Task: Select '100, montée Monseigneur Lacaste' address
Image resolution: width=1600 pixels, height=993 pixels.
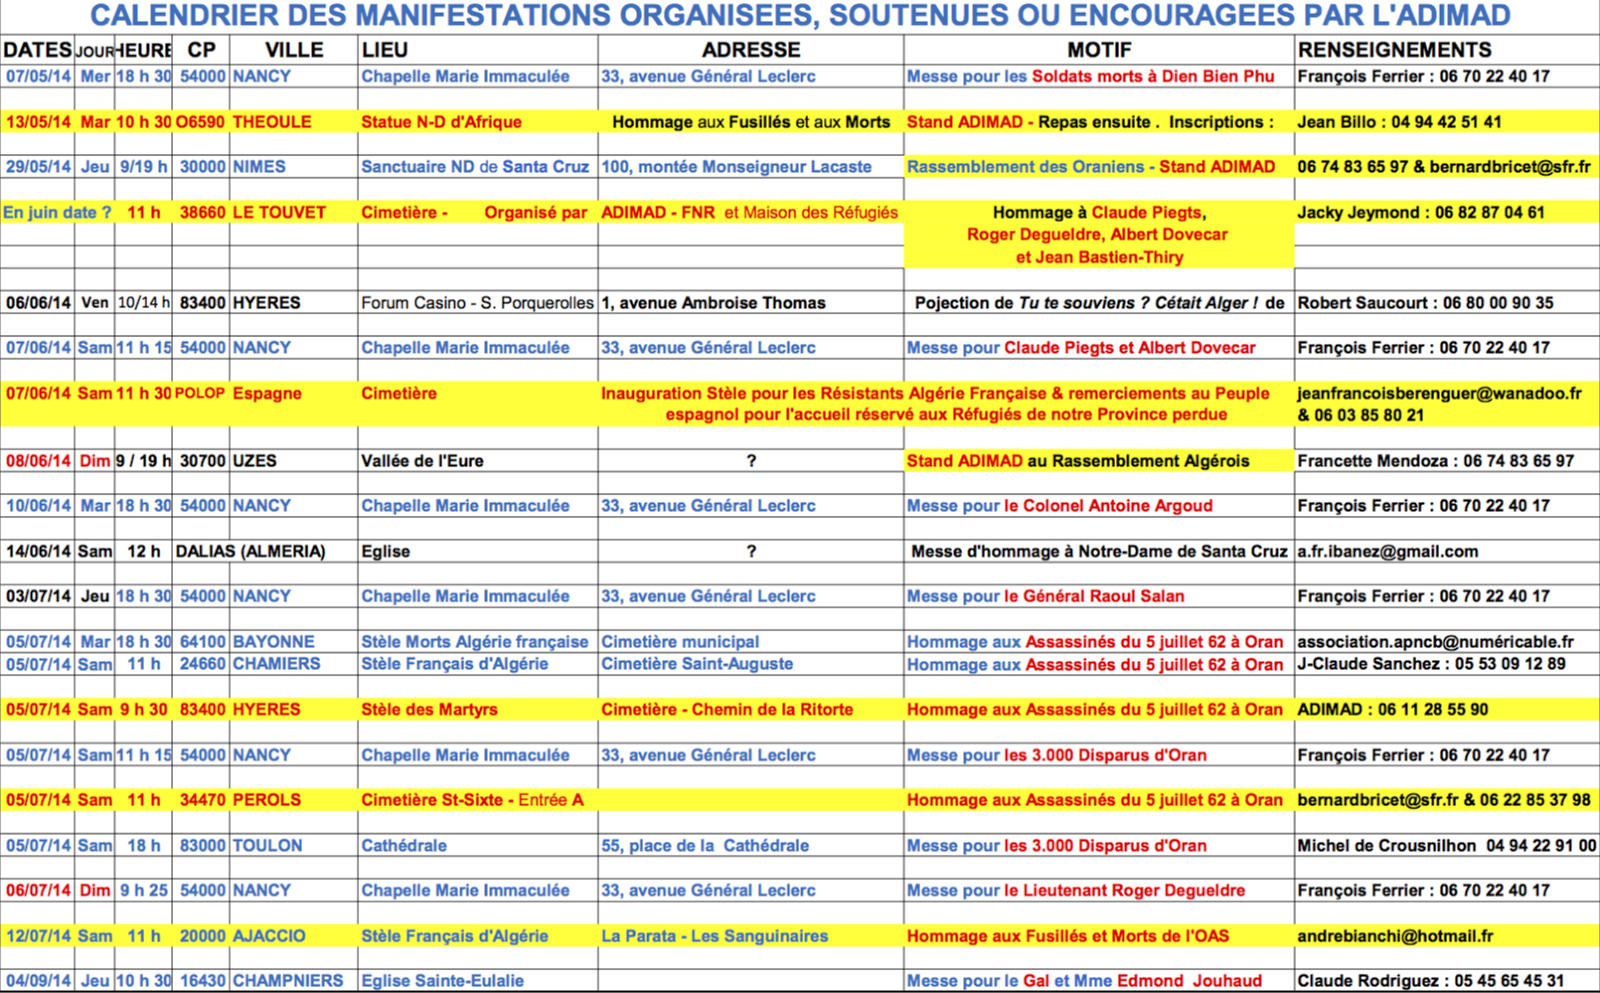Action: click(x=736, y=167)
